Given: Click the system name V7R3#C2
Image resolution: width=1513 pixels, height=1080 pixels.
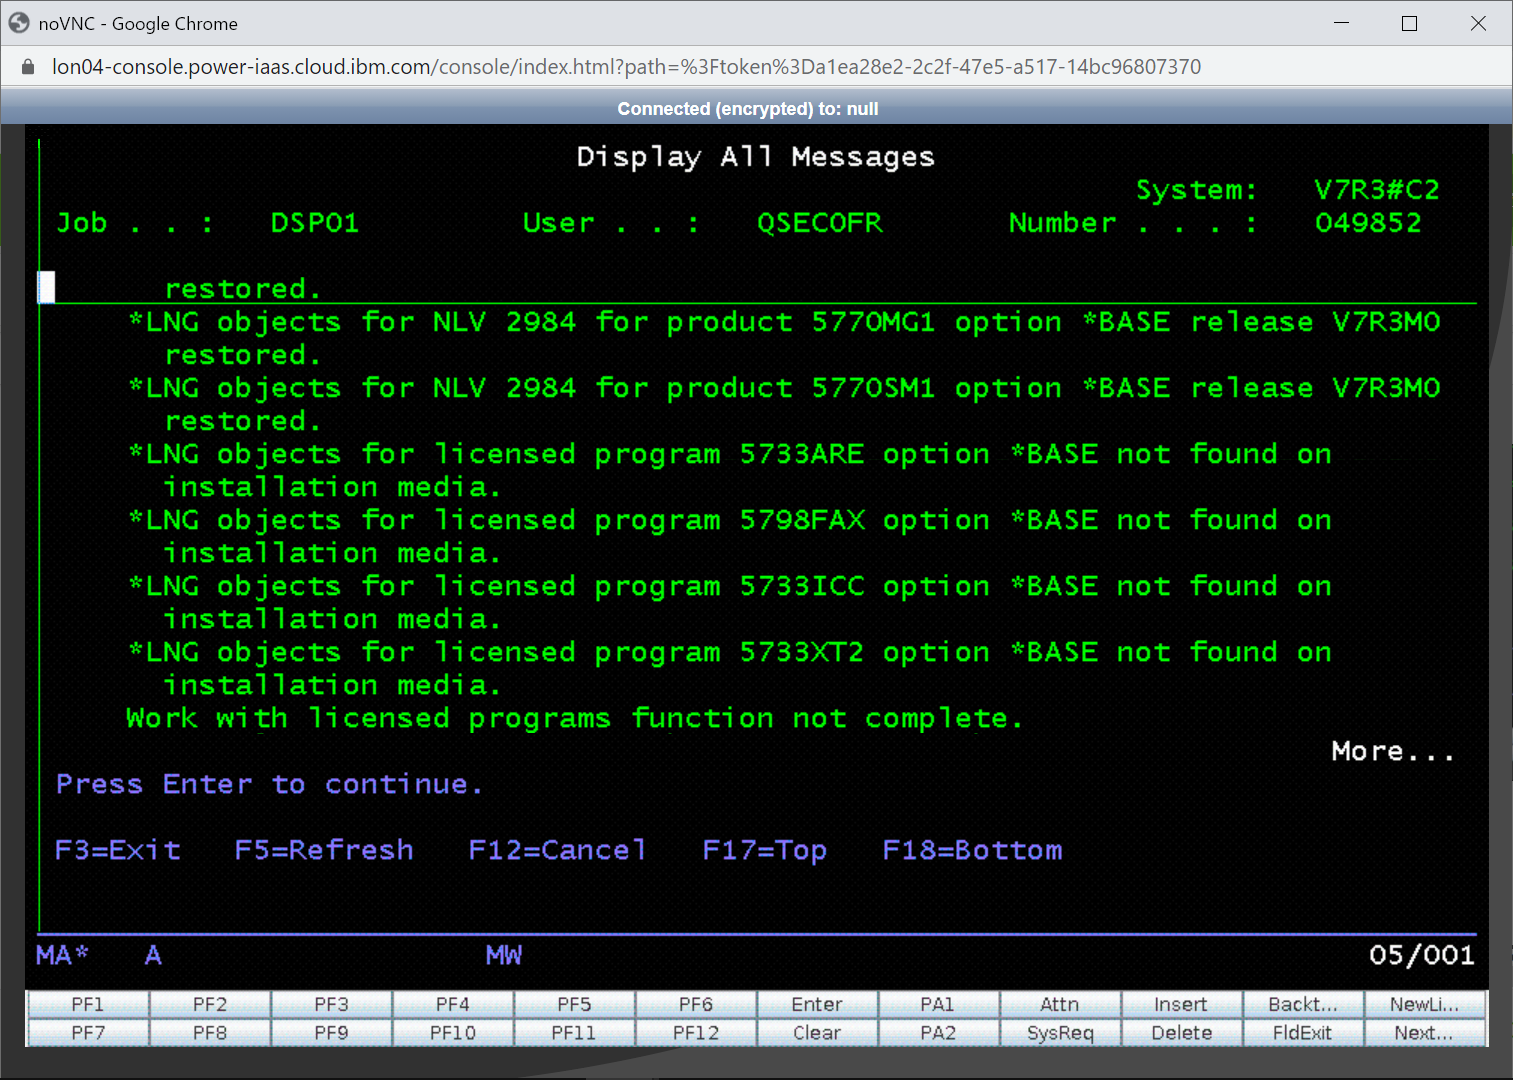Looking at the screenshot, I should tap(1377, 190).
